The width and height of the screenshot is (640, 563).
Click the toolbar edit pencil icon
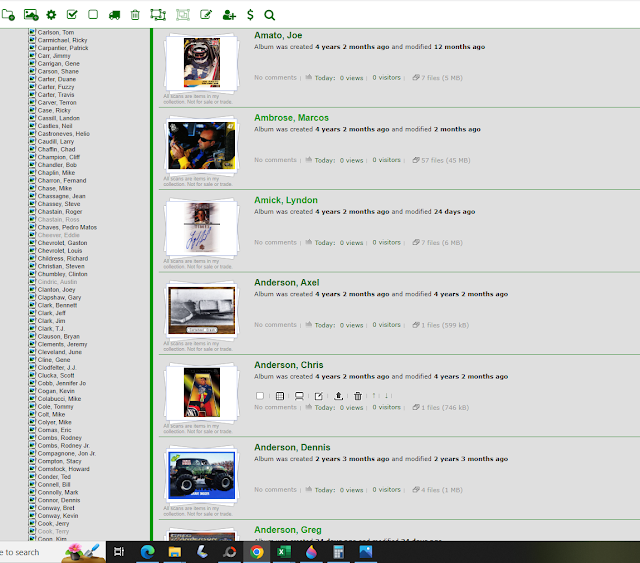pyautogui.click(x=206, y=15)
